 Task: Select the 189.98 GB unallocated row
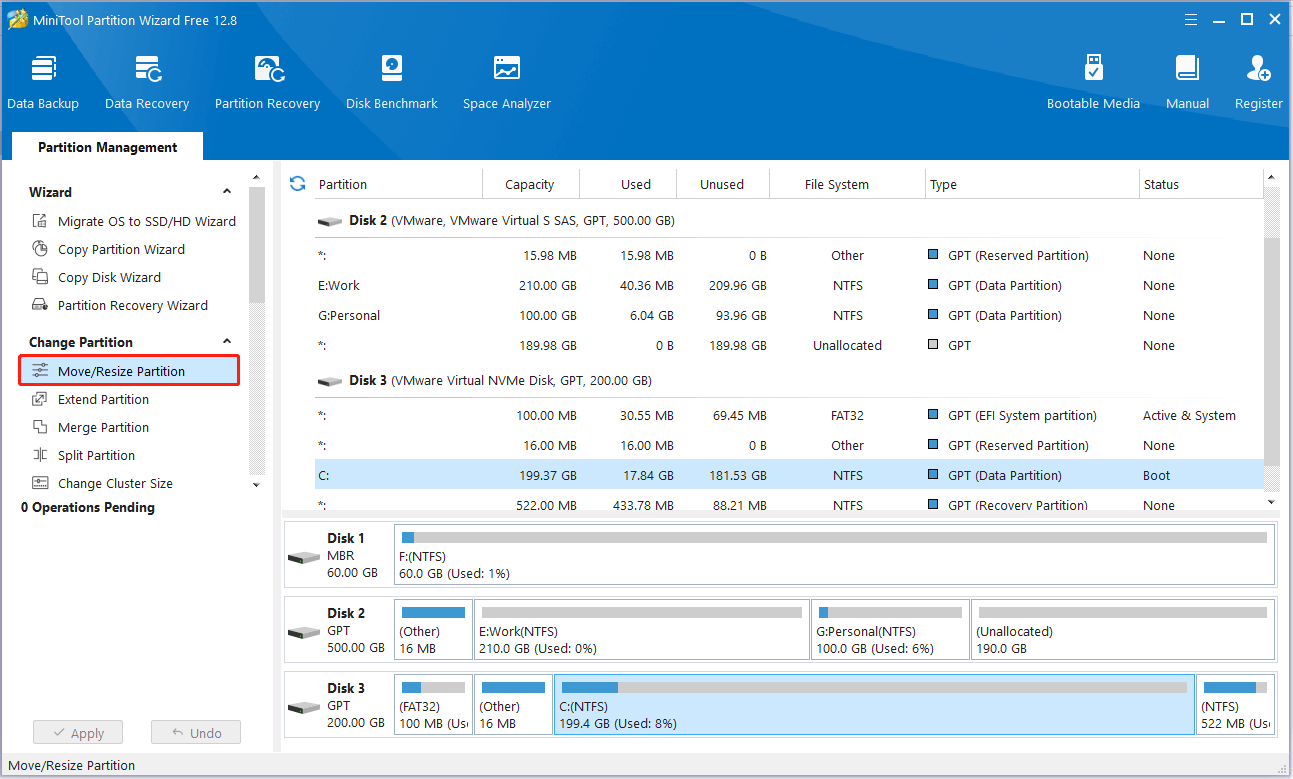[x=789, y=345]
